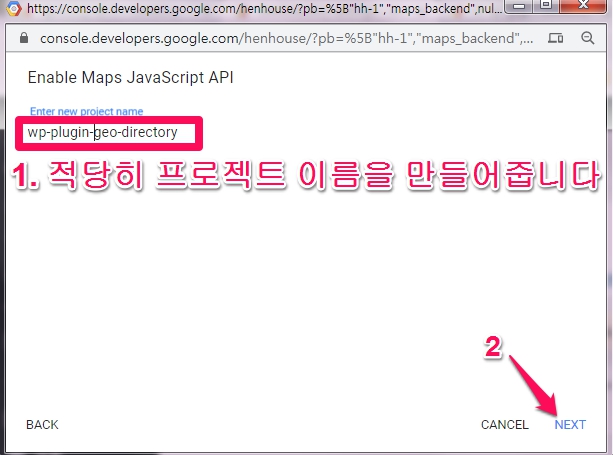This screenshot has width=613, height=455.
Task: Click the NEXT button
Action: (570, 425)
